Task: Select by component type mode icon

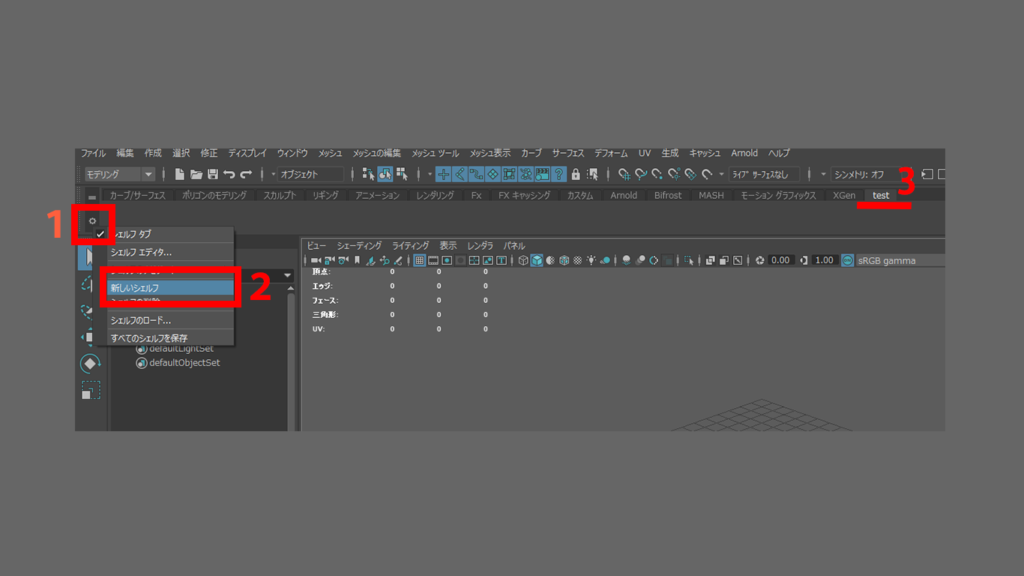Action: point(402,174)
